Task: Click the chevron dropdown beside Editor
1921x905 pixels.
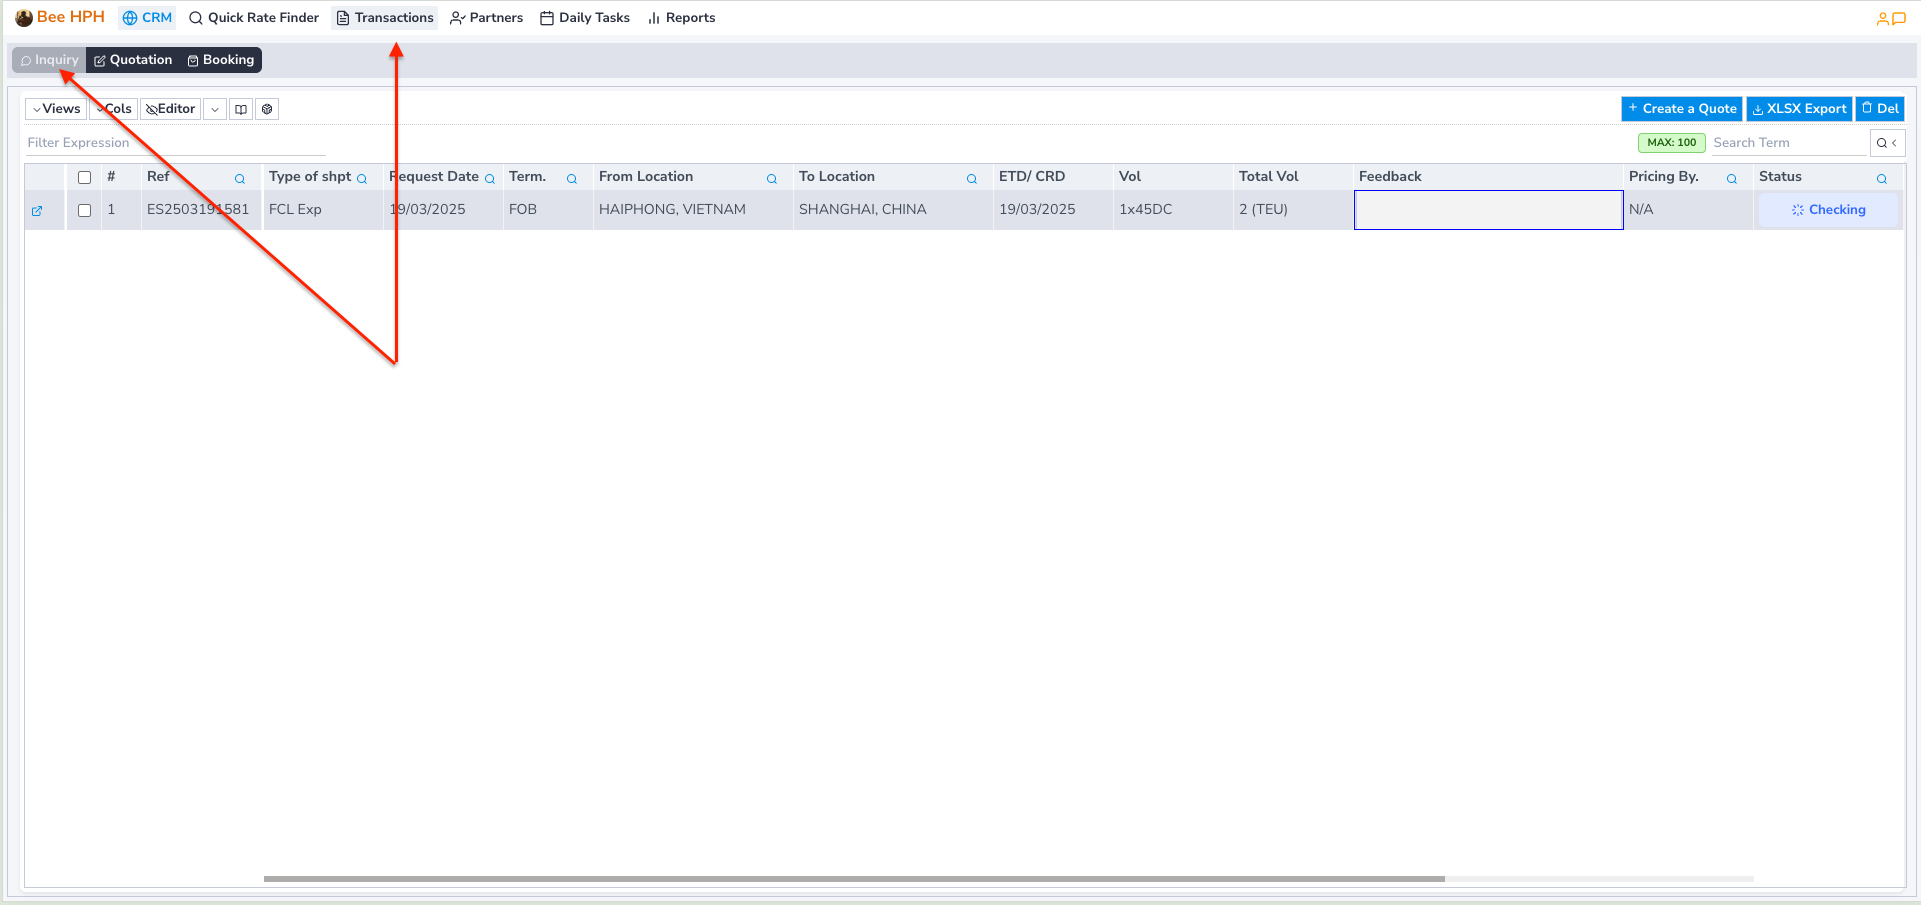Action: click(x=214, y=108)
